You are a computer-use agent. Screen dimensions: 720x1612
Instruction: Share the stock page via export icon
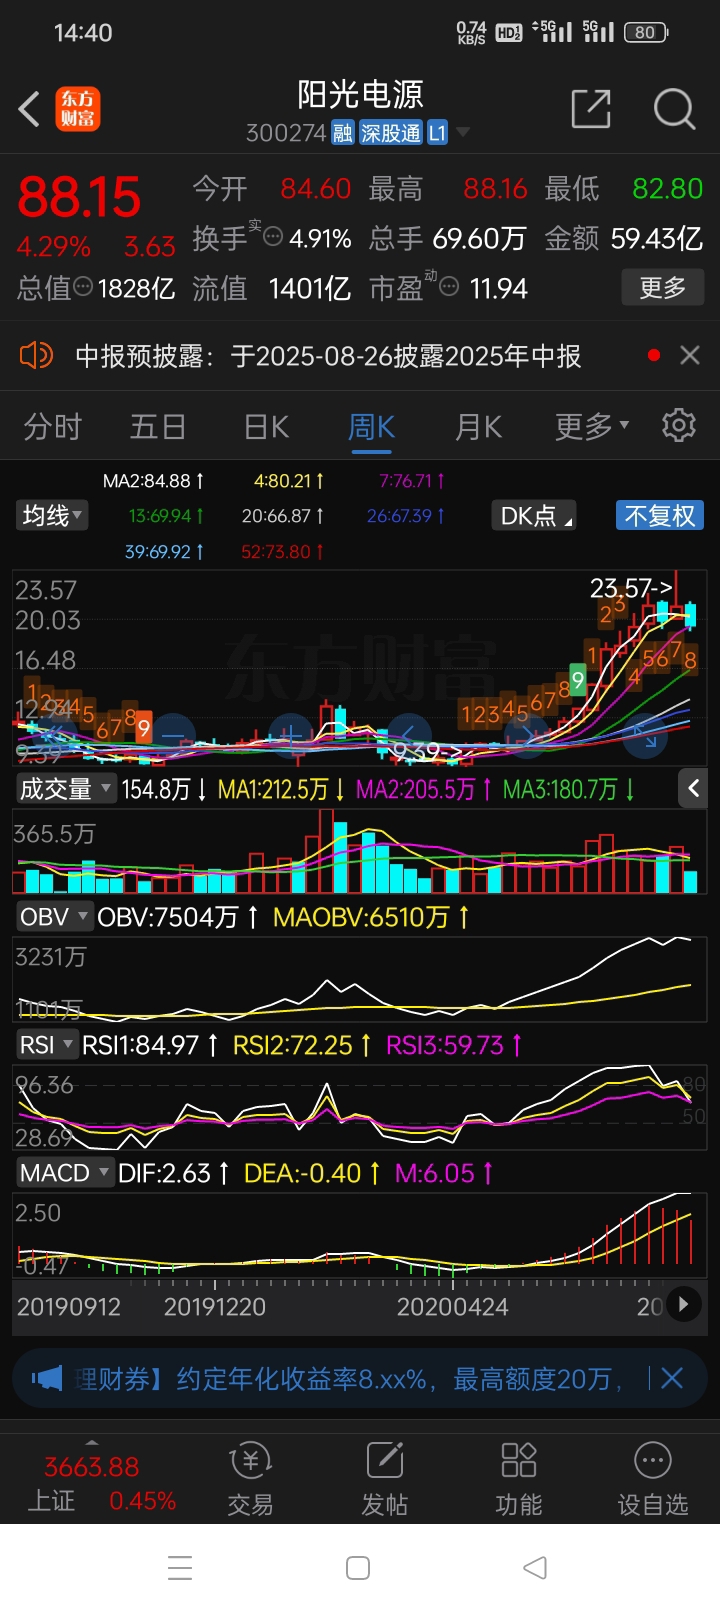coord(591,109)
